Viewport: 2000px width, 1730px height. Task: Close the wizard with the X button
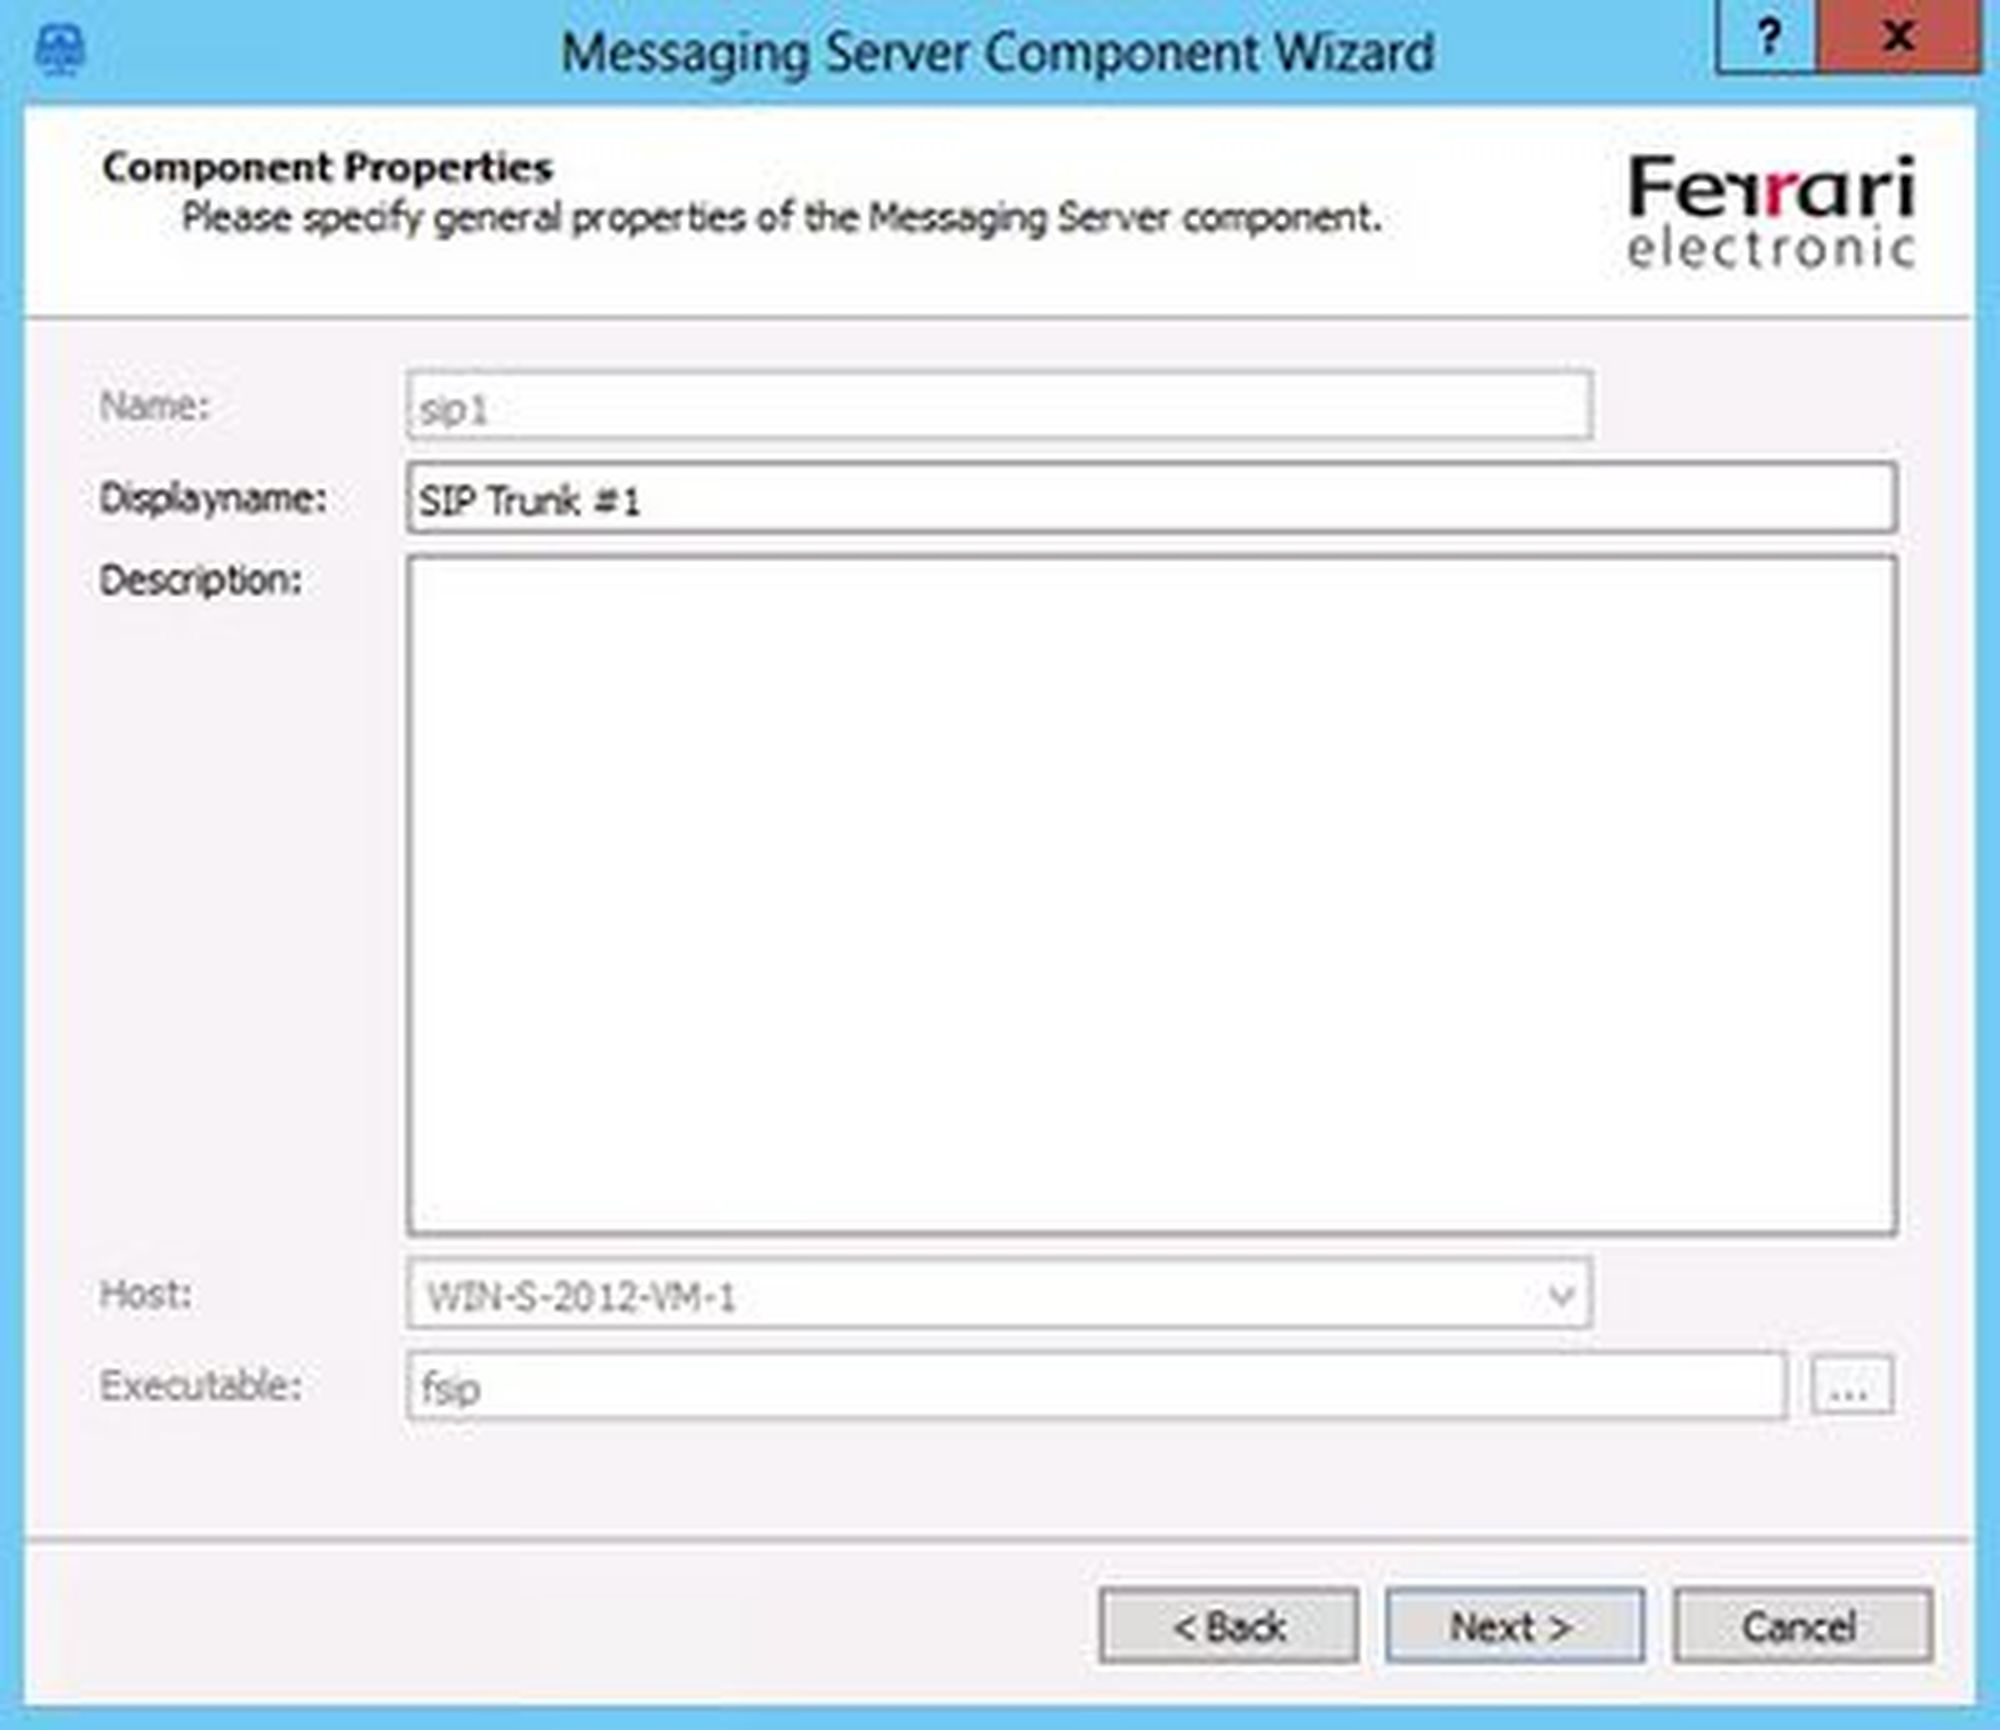pyautogui.click(x=1897, y=38)
